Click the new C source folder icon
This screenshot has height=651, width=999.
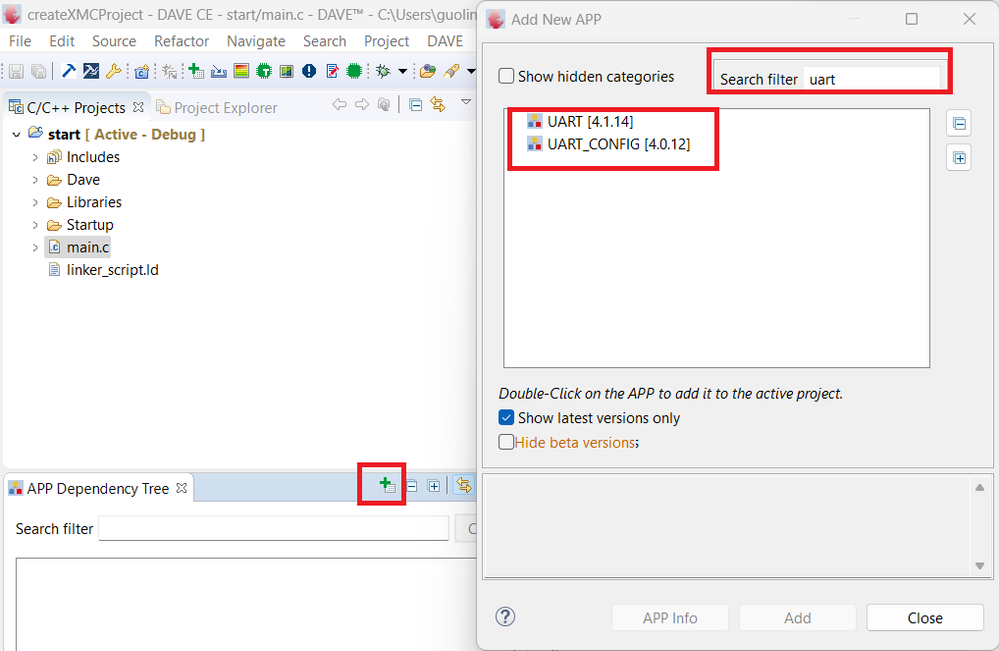click(x=142, y=71)
